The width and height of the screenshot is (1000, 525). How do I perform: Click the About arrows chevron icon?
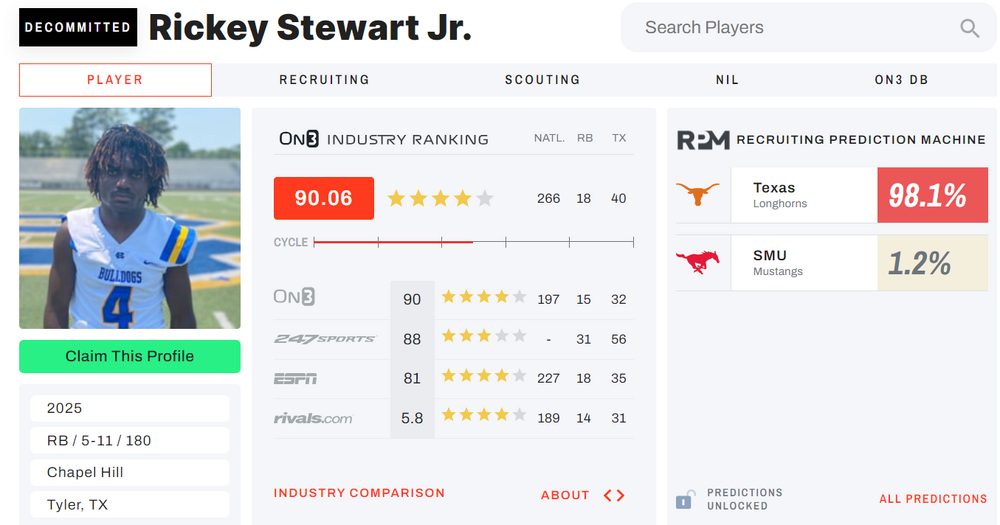pyautogui.click(x=614, y=495)
